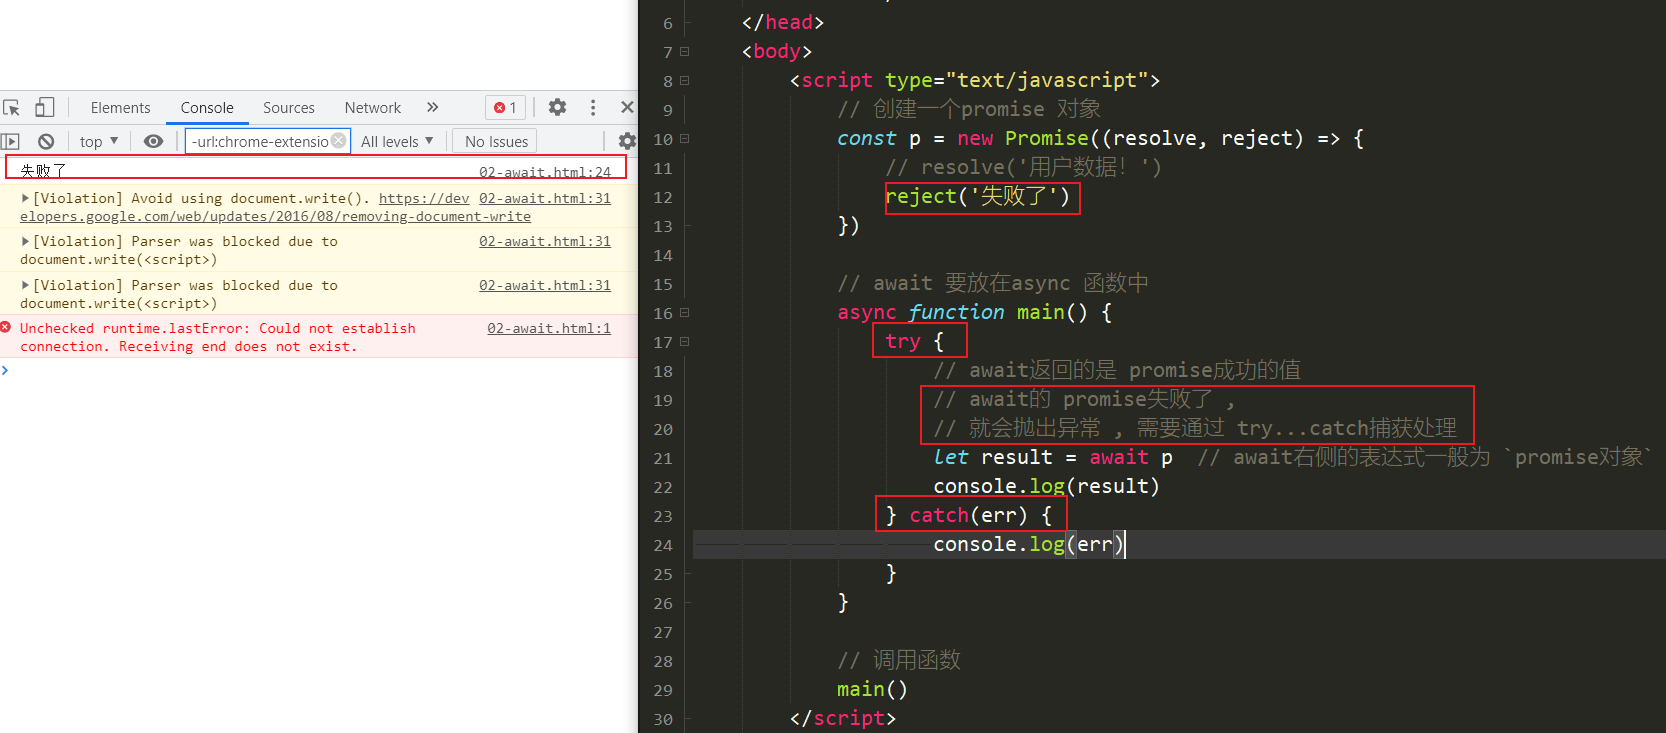Clear the filter text with the x icon
This screenshot has height=733, width=1666.
tap(339, 140)
